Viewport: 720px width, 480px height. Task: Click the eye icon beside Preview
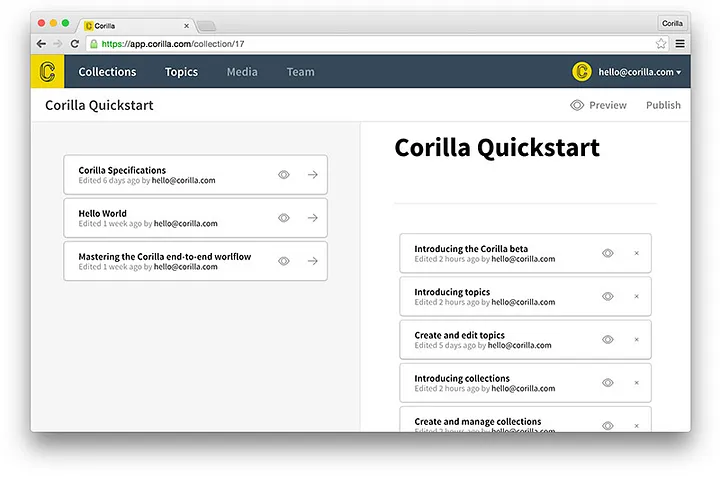point(577,105)
